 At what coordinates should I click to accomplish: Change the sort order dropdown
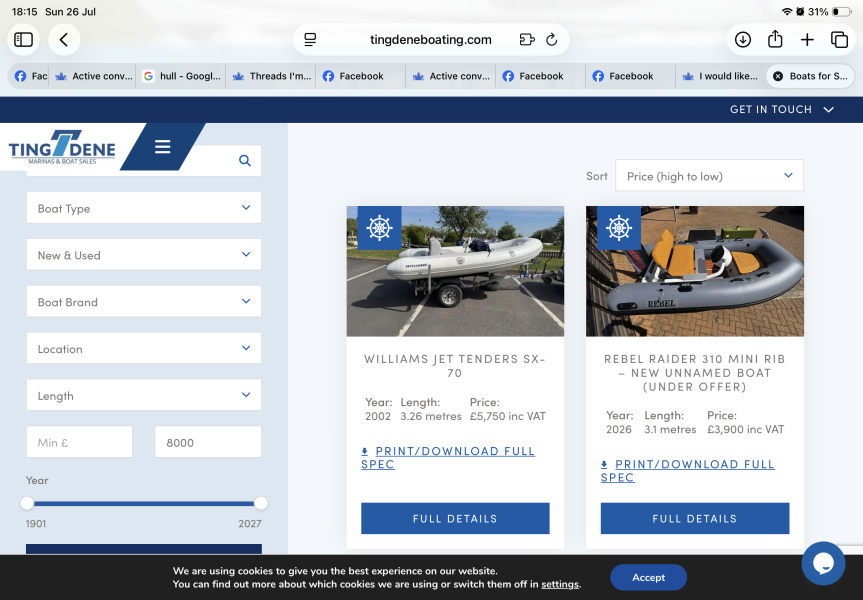(709, 176)
